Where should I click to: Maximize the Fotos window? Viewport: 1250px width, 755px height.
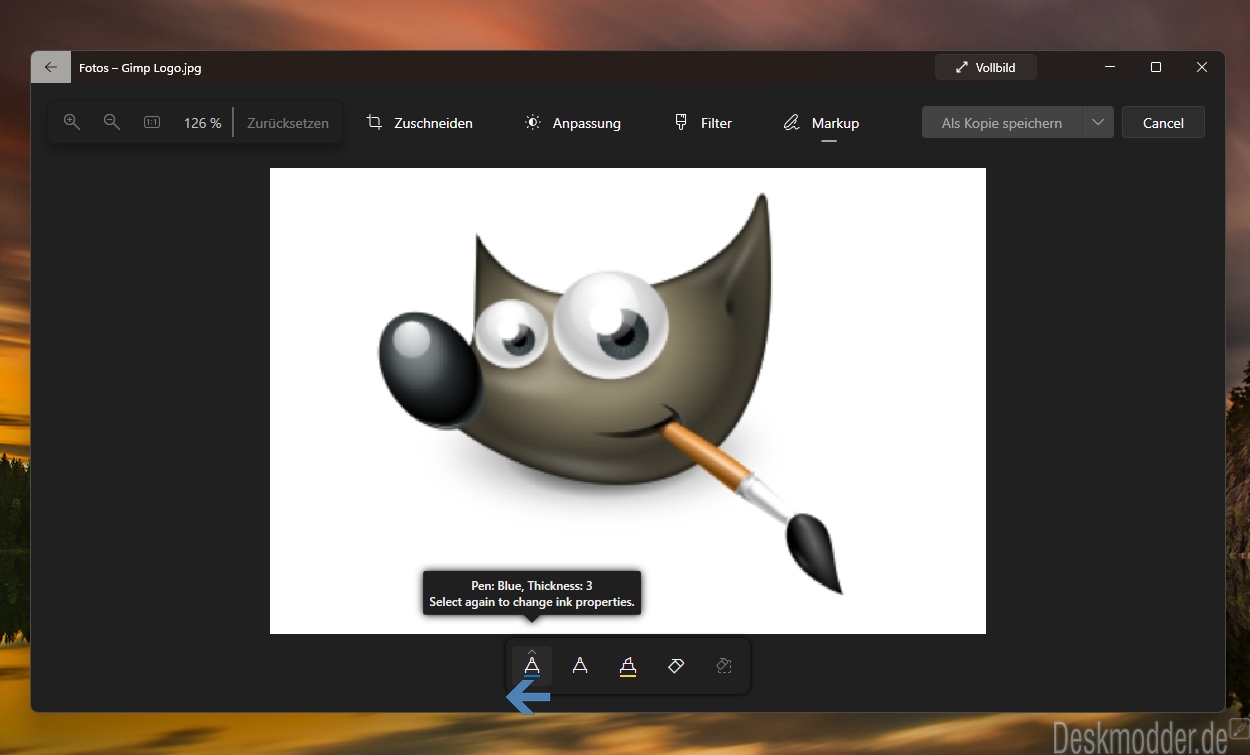pyautogui.click(x=1156, y=67)
